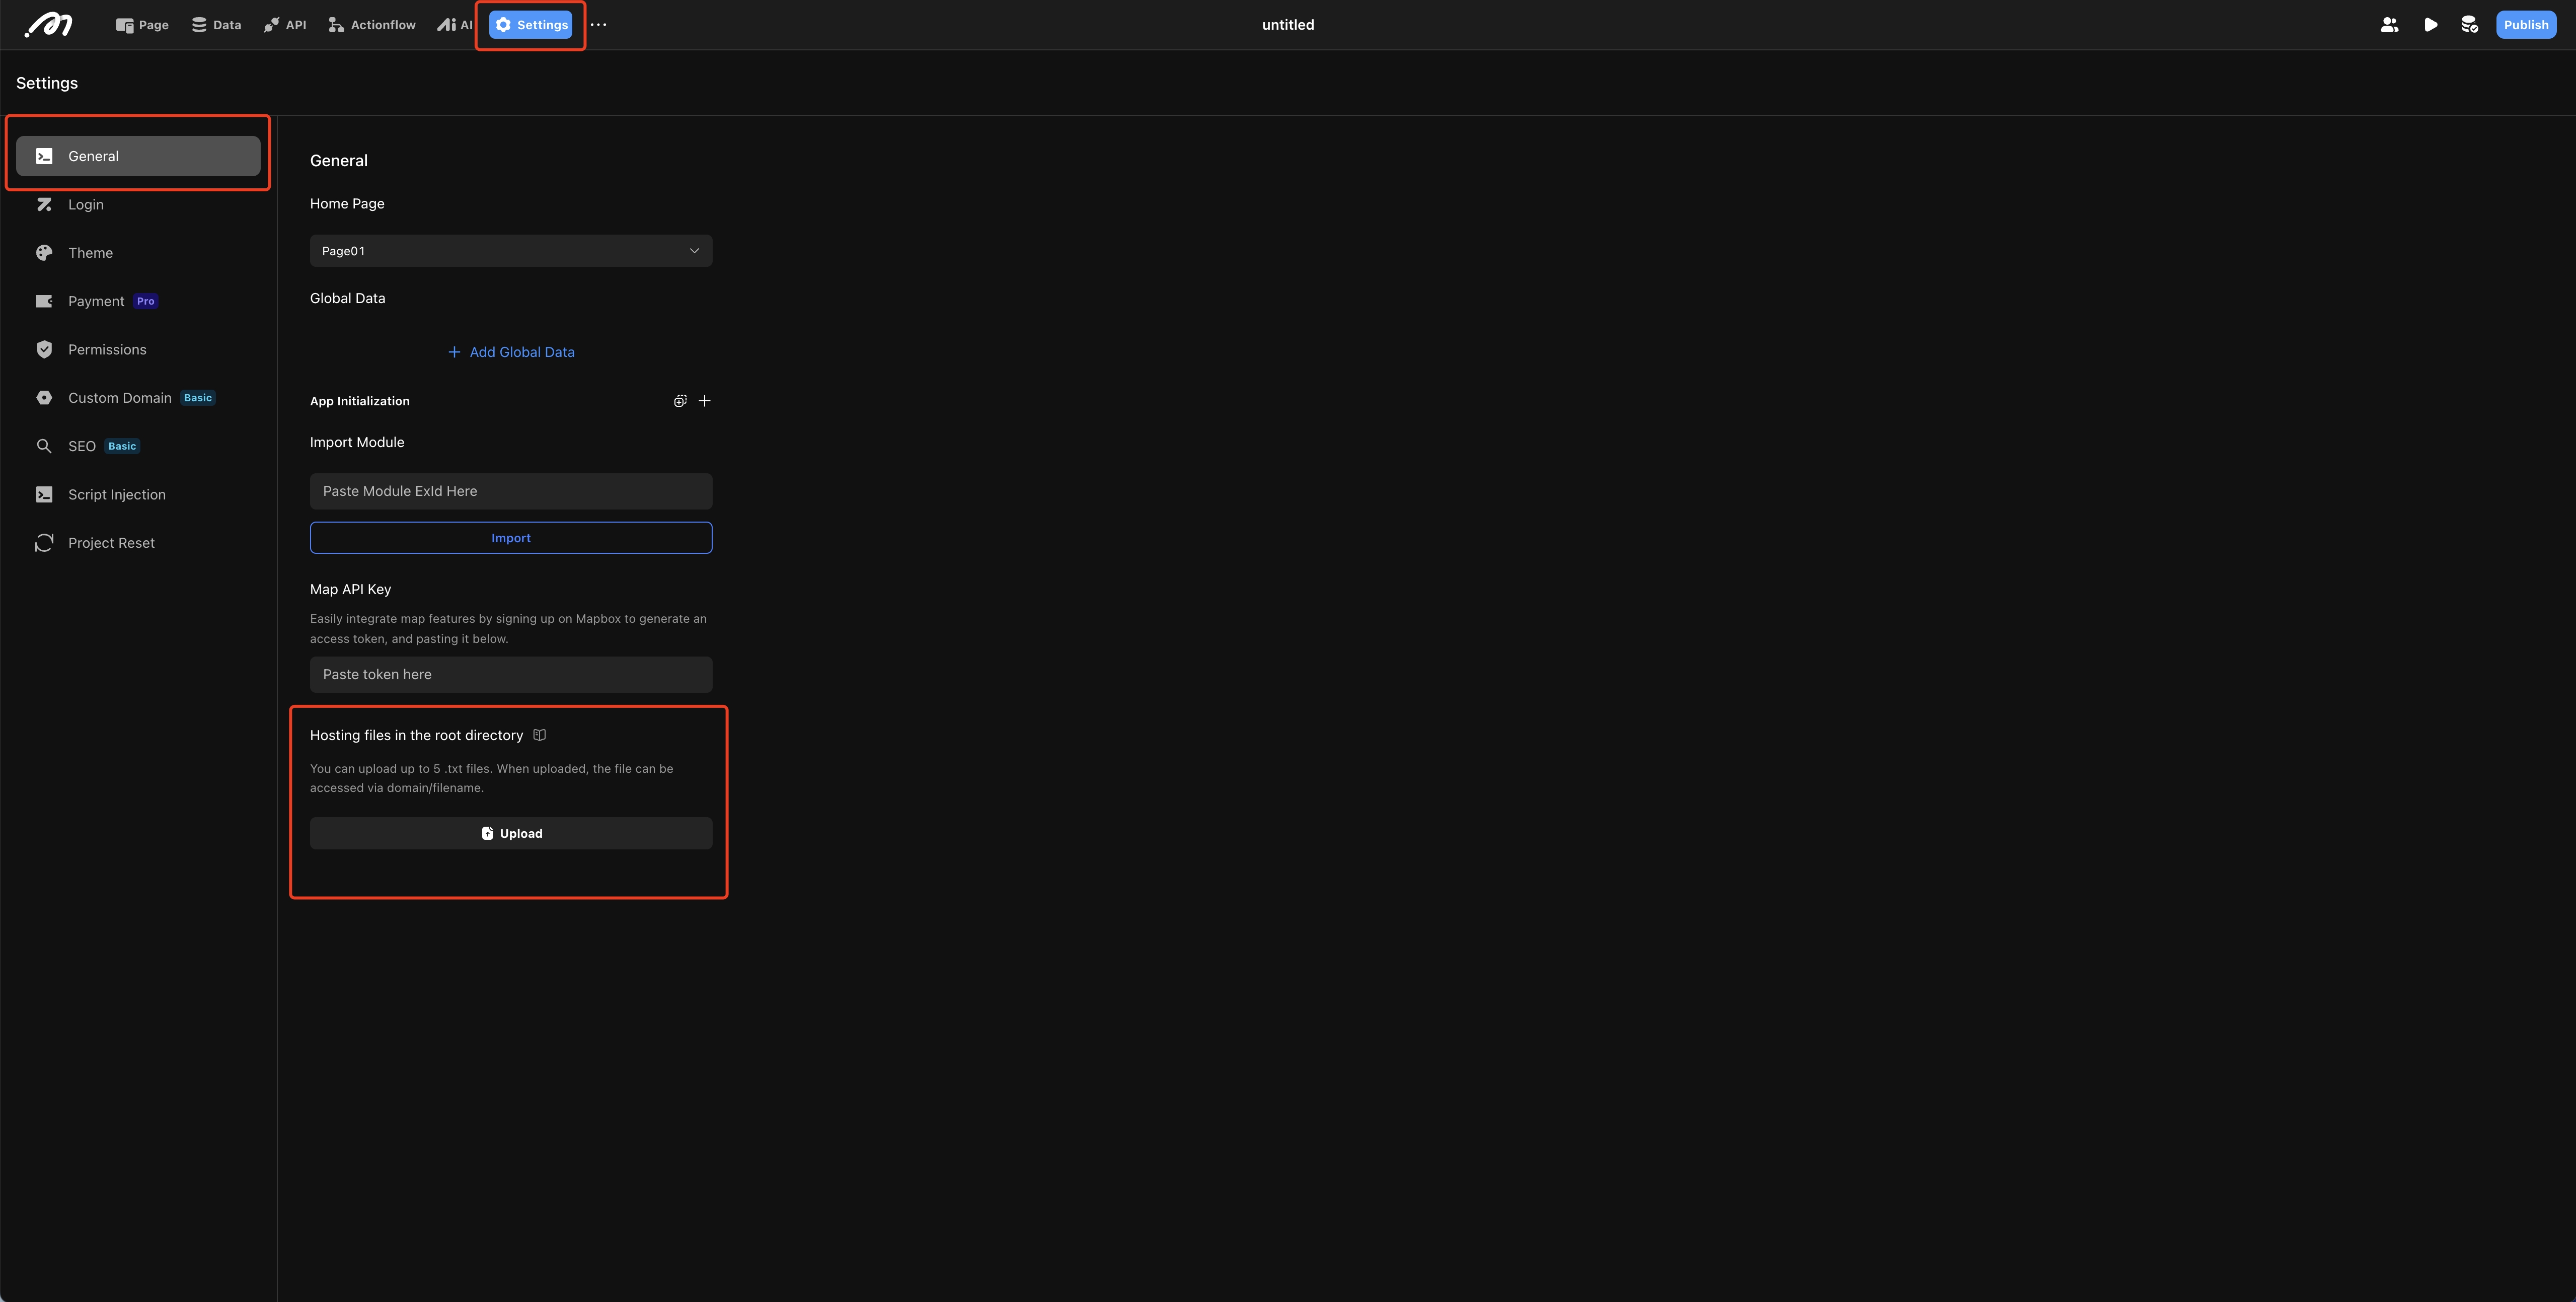The height and width of the screenshot is (1302, 2576).
Task: Expand the Home Page dropdown
Action: (511, 251)
